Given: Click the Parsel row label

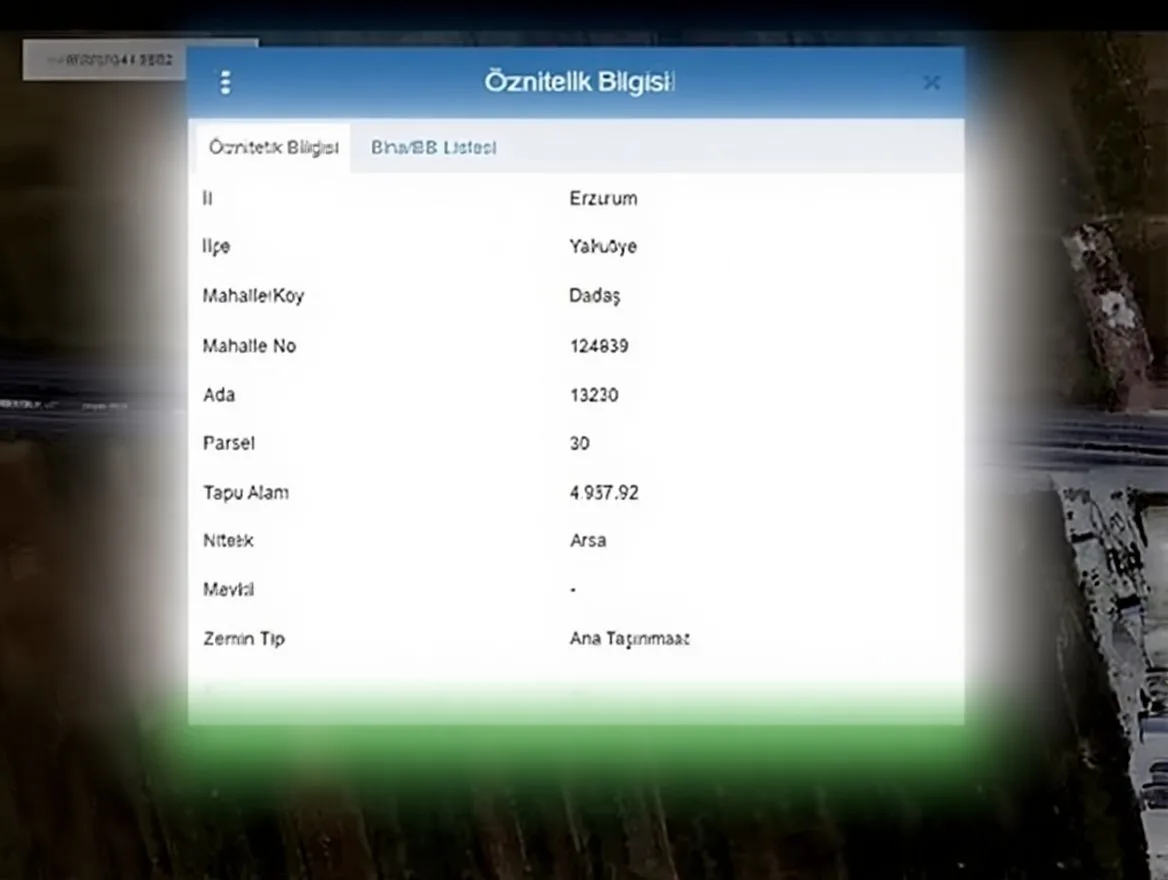Looking at the screenshot, I should point(229,443).
